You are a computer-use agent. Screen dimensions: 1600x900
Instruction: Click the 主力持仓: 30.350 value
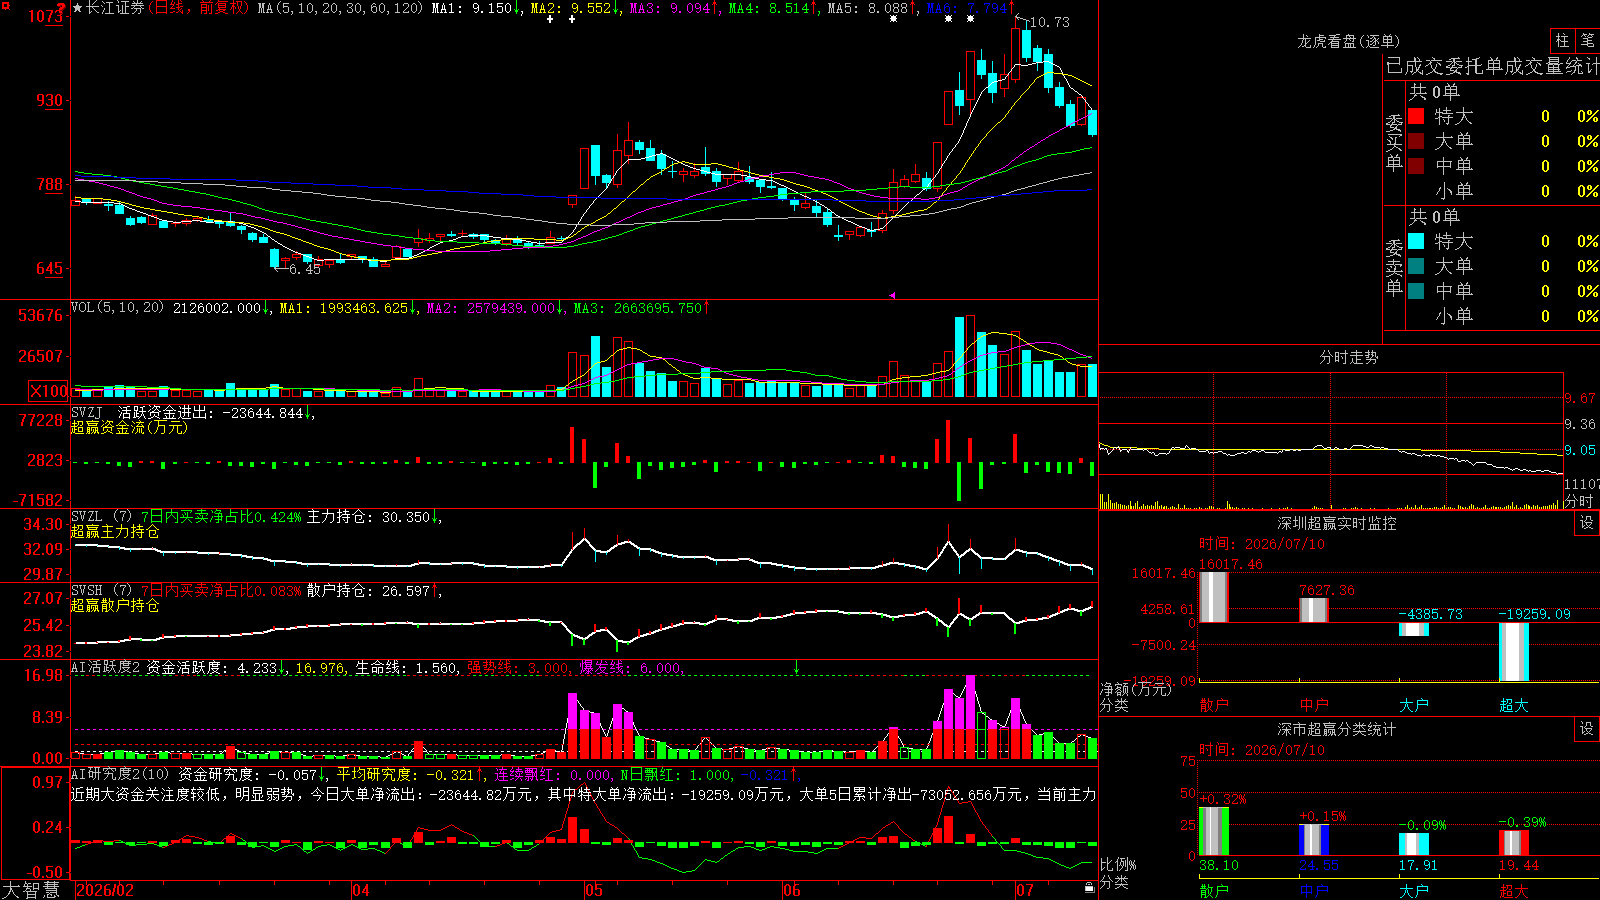[x=368, y=517]
